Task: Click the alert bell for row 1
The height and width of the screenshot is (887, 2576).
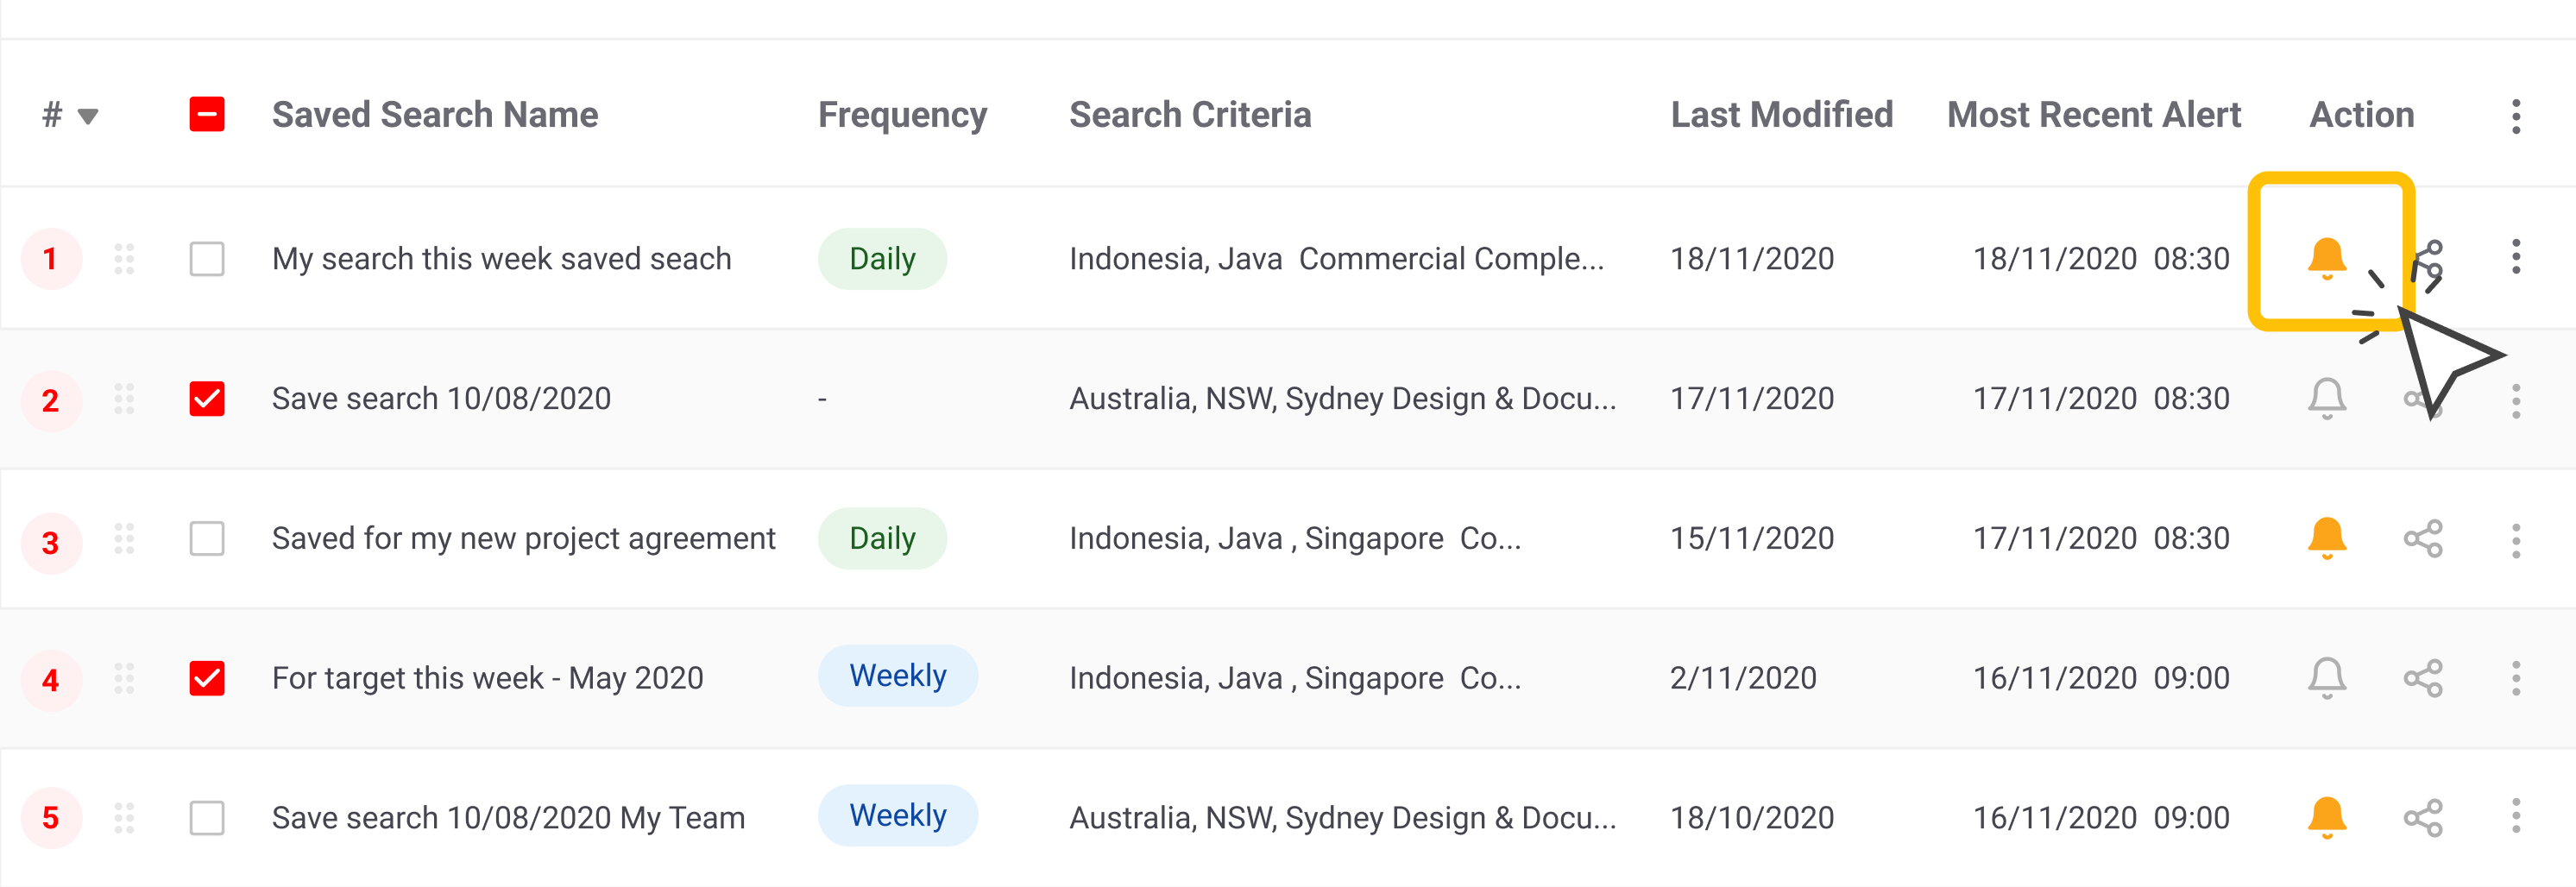Action: [2326, 258]
